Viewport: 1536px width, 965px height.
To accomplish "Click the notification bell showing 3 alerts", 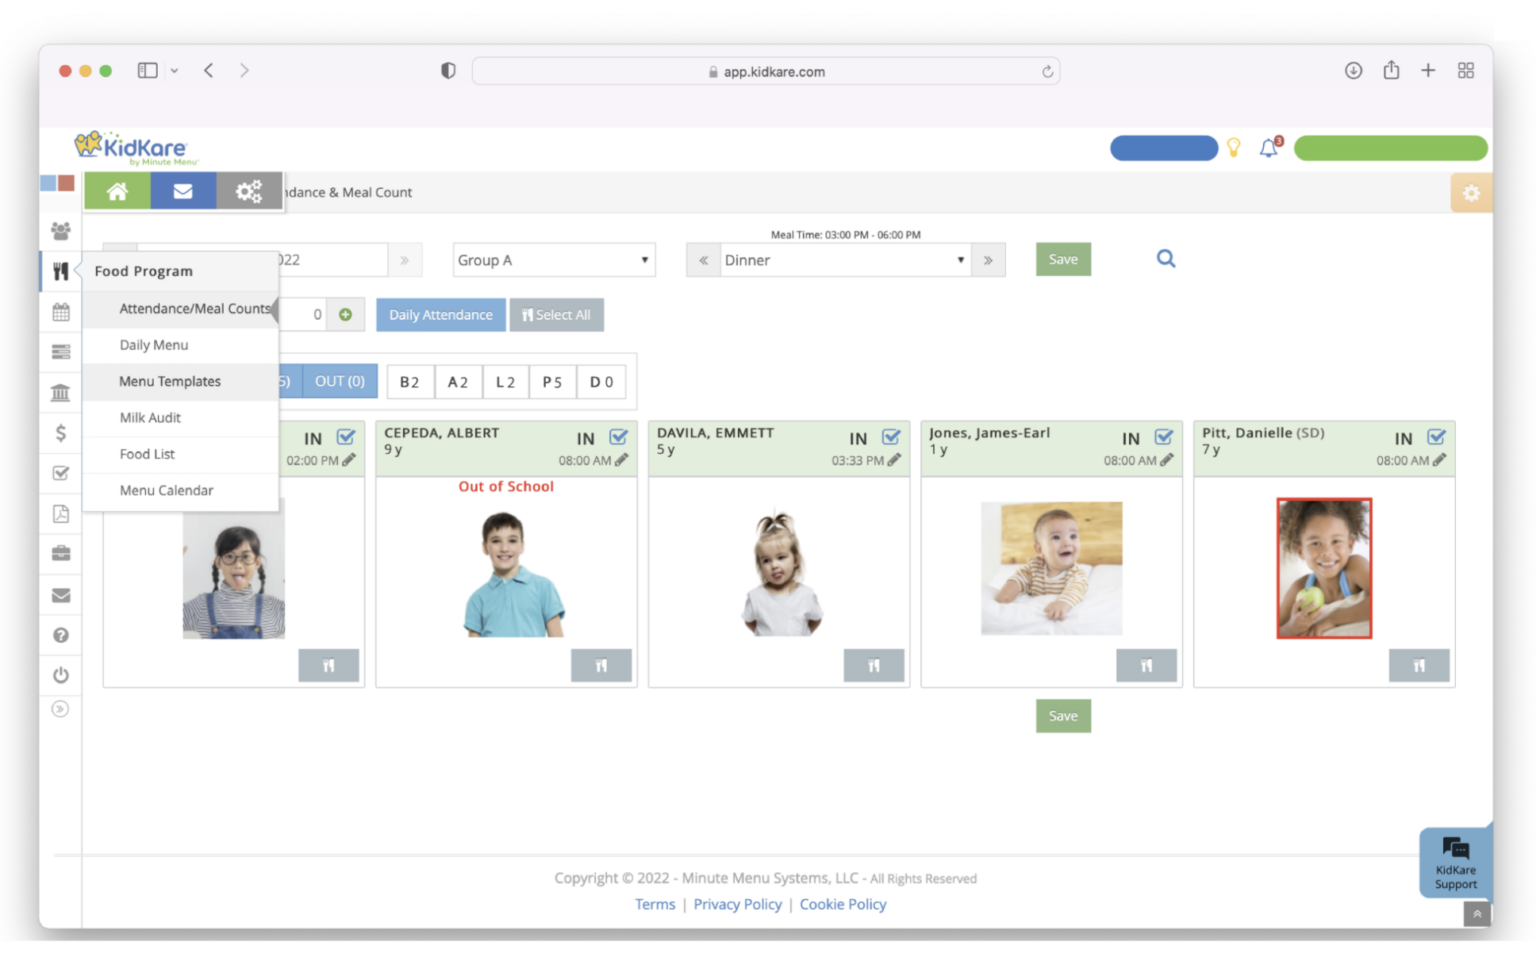I will pyautogui.click(x=1270, y=147).
